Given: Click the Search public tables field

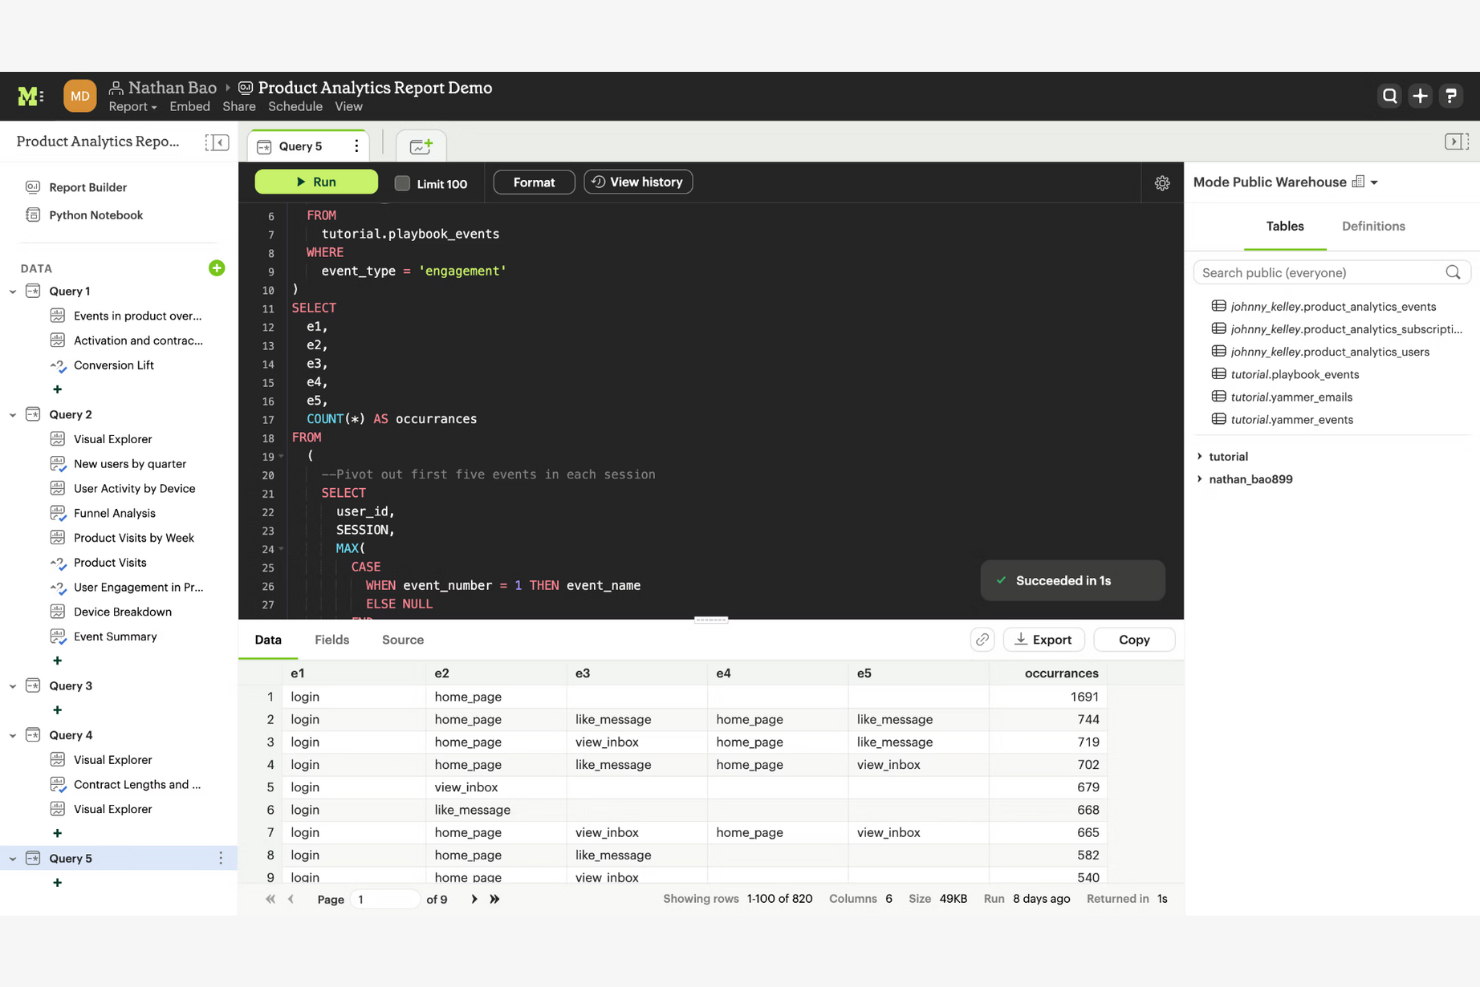Looking at the screenshot, I should (1320, 273).
